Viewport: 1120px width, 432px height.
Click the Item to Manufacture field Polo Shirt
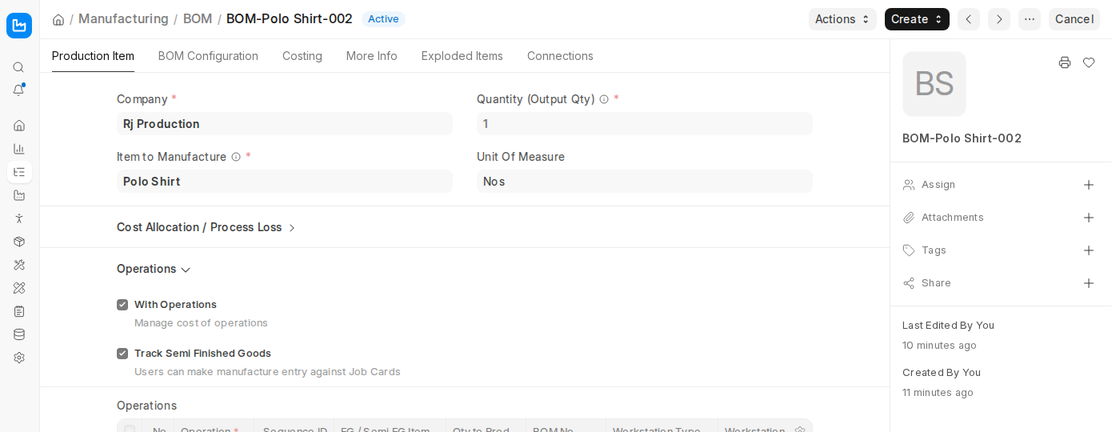[x=284, y=181]
